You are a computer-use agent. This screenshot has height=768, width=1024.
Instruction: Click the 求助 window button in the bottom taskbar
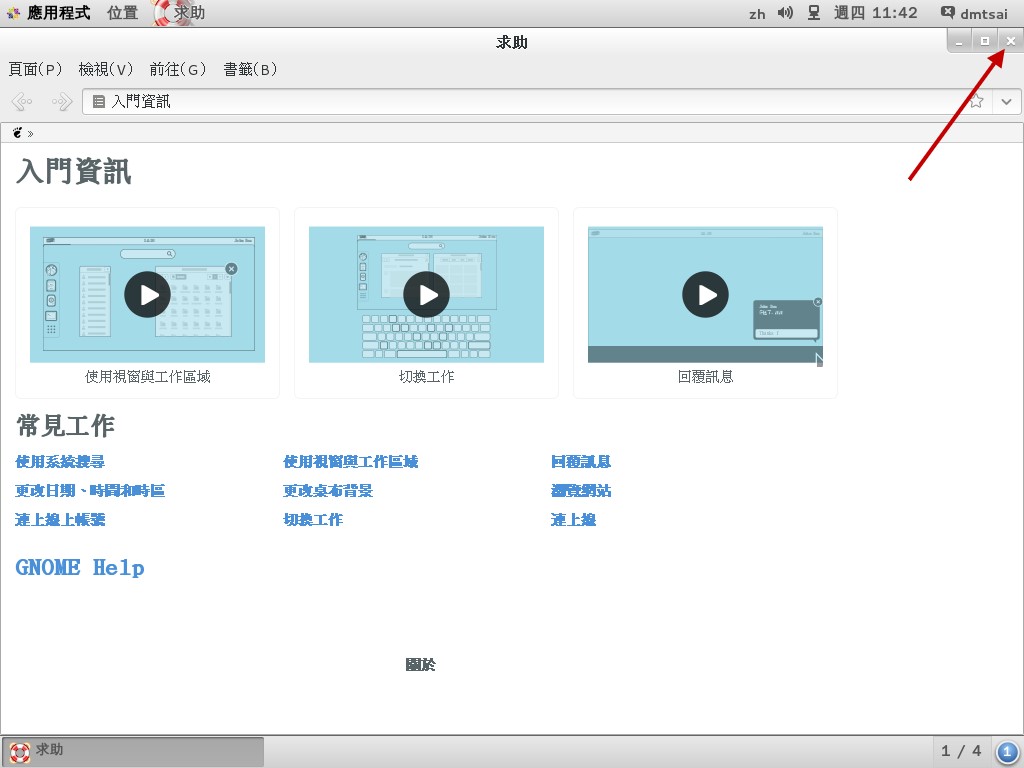(x=130, y=750)
